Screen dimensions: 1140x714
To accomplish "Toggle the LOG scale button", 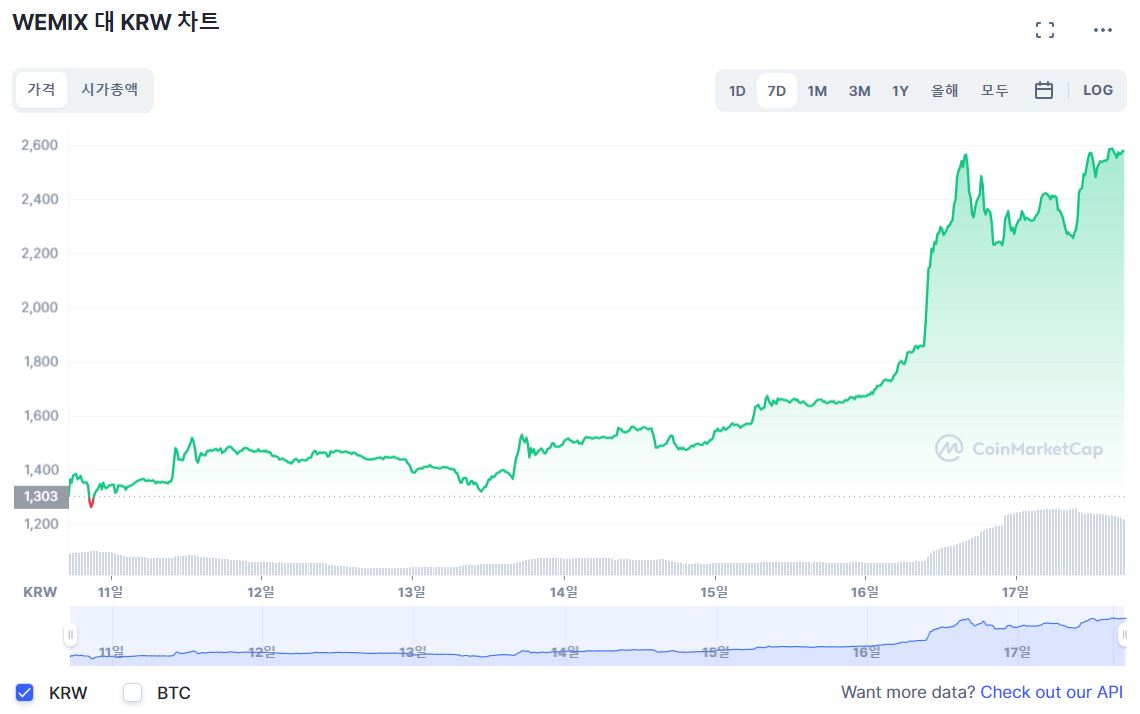I will pyautogui.click(x=1098, y=90).
